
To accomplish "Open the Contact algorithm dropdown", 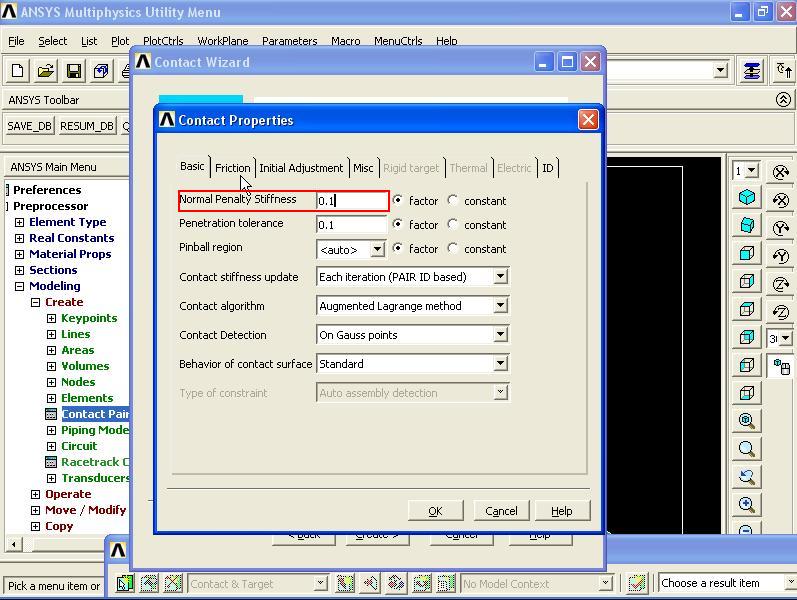I will point(500,306).
